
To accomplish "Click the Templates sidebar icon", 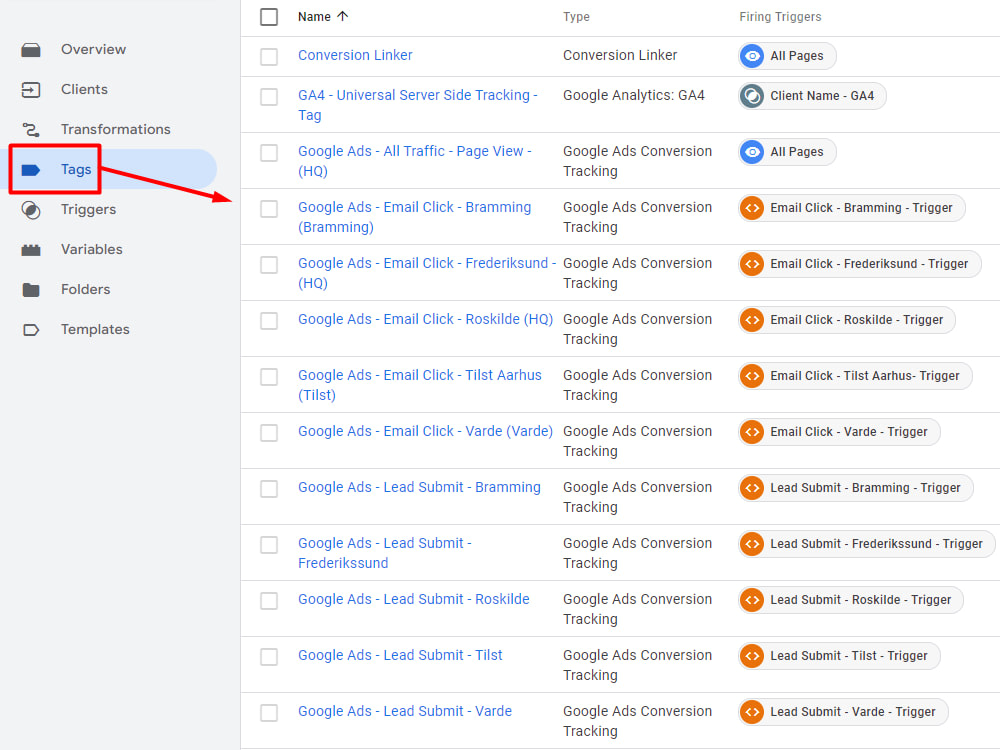I will tap(31, 330).
